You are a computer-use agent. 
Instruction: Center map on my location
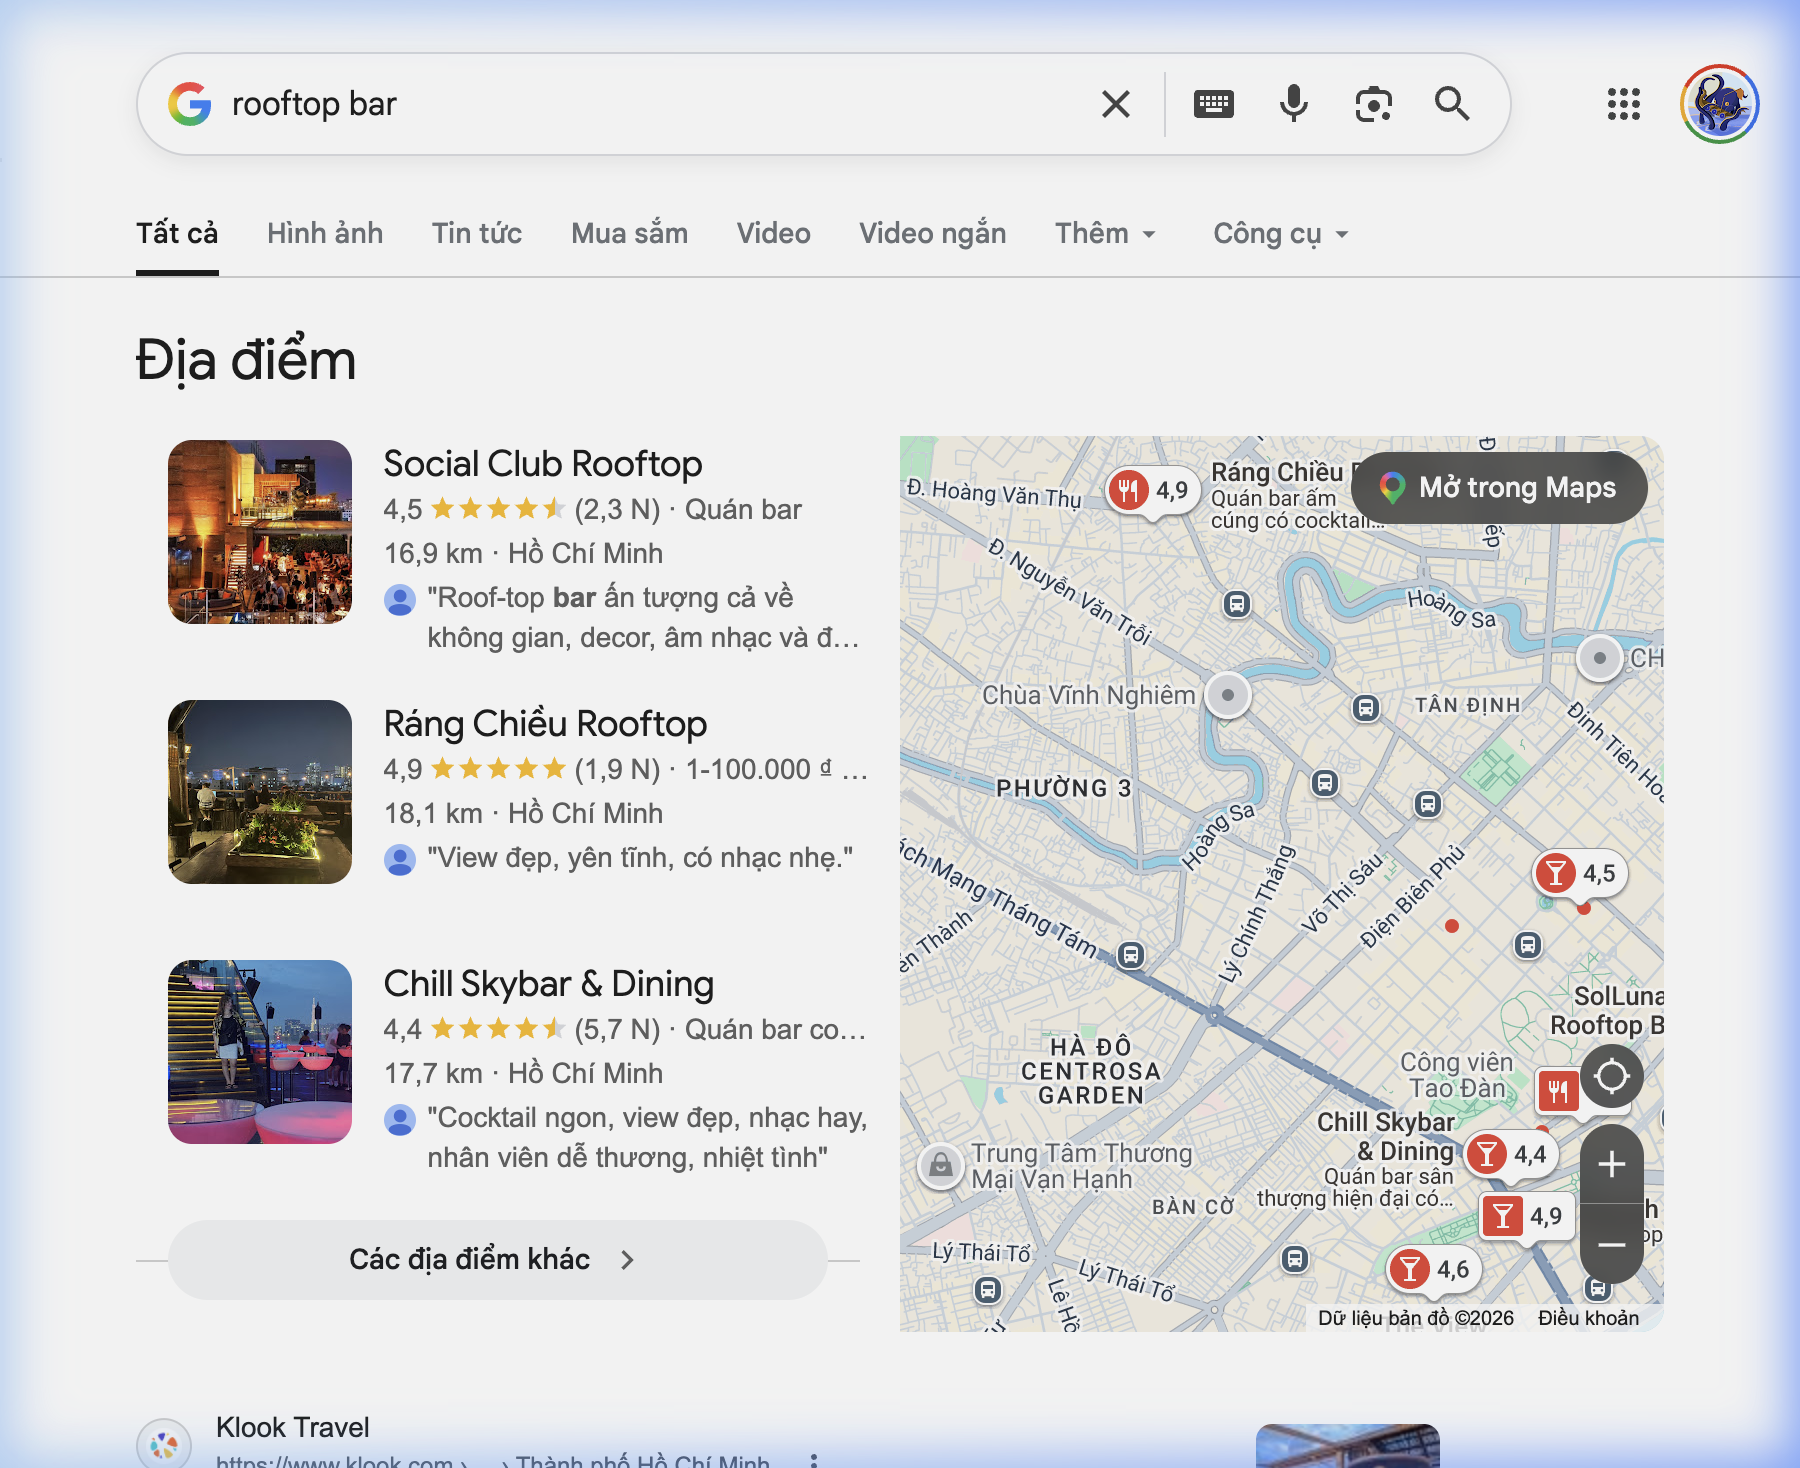(x=1612, y=1077)
